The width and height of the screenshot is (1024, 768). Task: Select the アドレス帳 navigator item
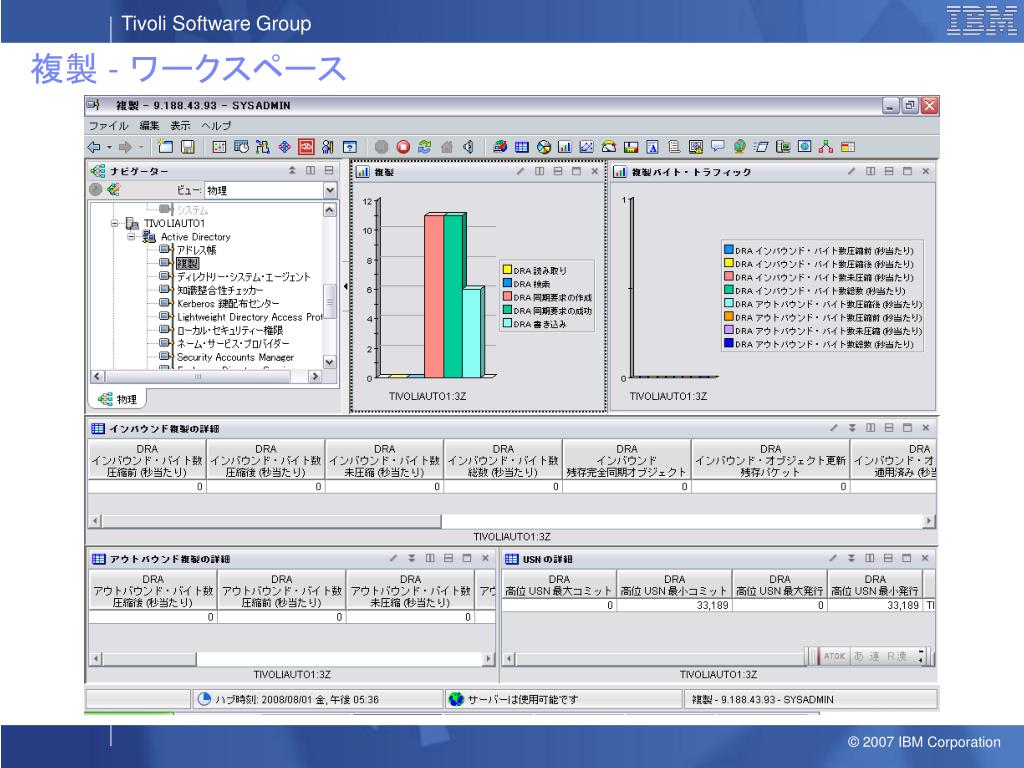[196, 250]
